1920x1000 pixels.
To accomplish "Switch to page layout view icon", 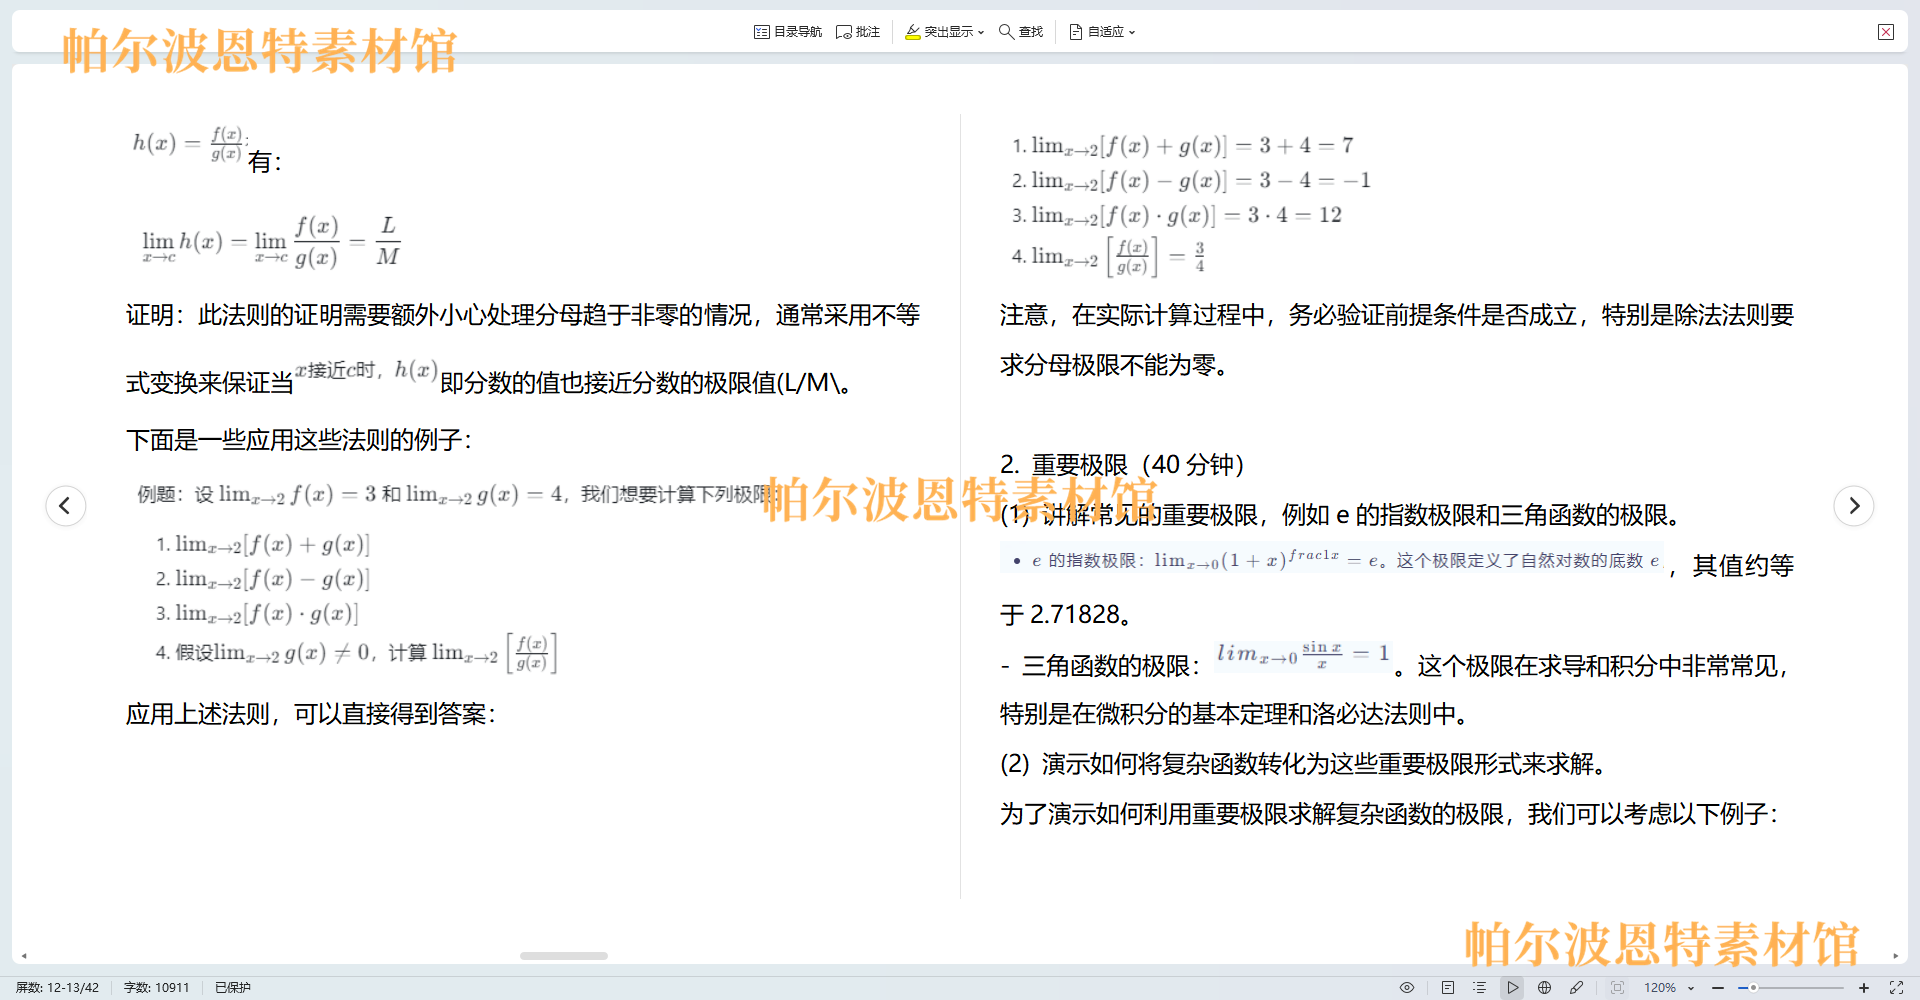I will click(x=1448, y=987).
